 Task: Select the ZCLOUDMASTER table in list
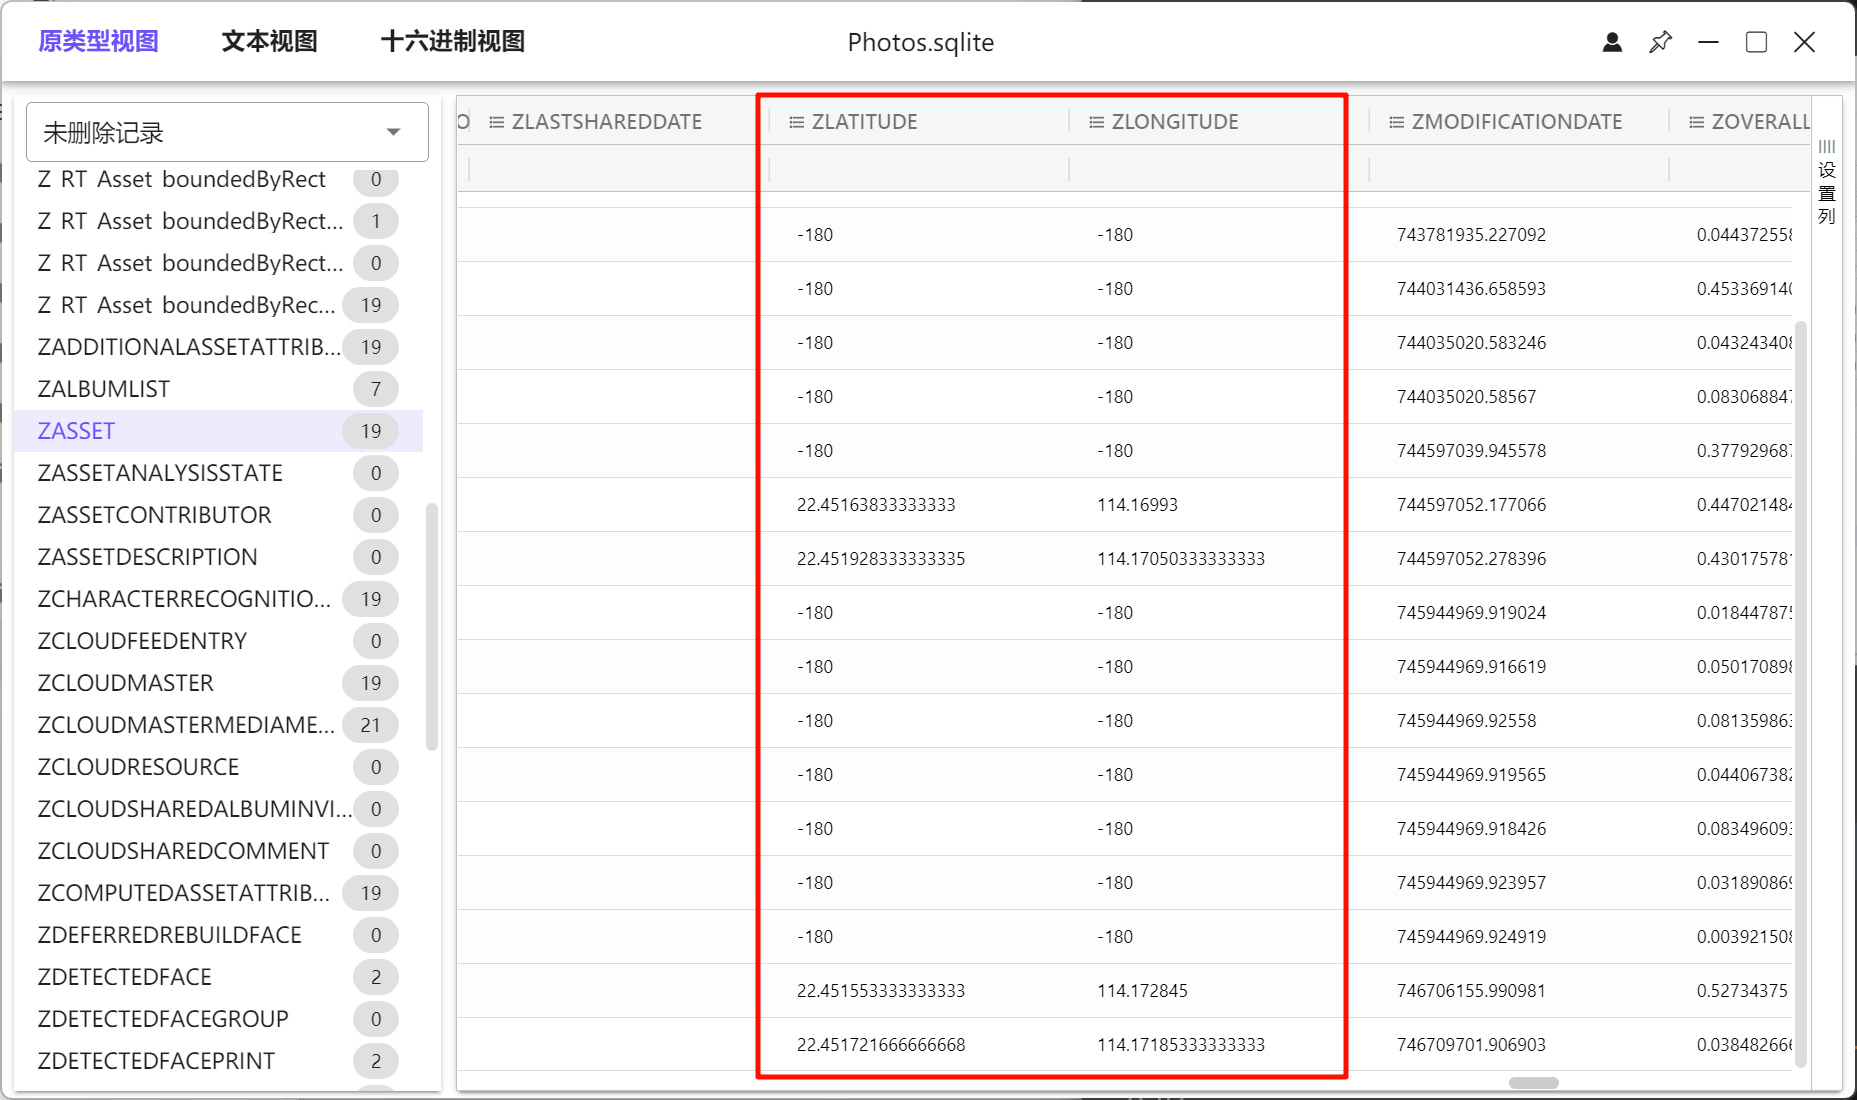pyautogui.click(x=126, y=683)
